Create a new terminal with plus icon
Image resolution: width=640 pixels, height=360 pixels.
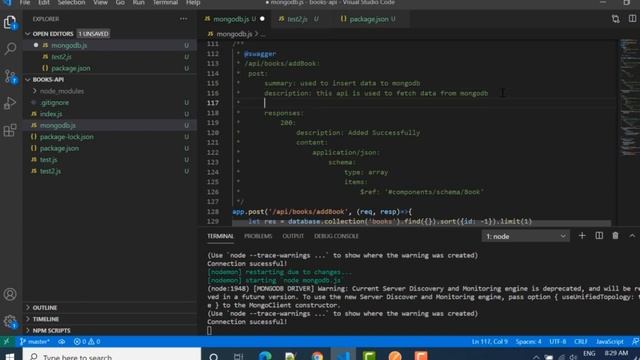click(x=582, y=236)
